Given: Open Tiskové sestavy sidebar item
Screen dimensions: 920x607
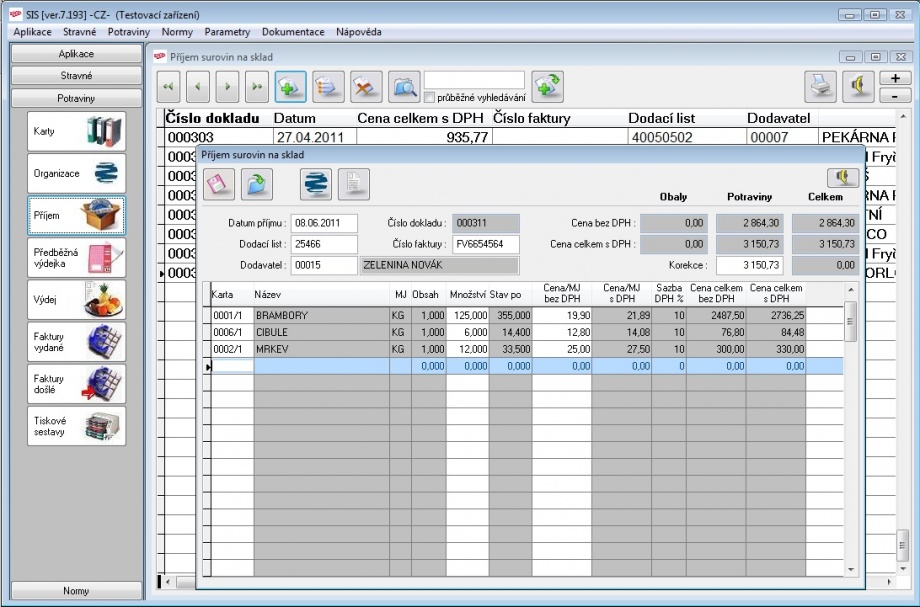Looking at the screenshot, I should (x=76, y=426).
